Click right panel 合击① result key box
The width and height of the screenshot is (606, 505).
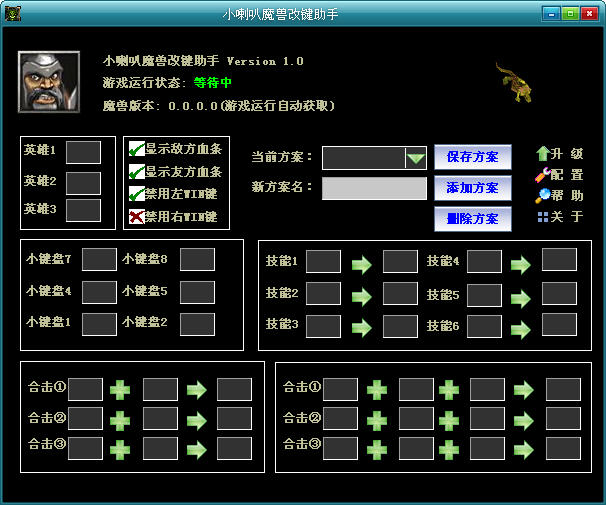click(x=563, y=389)
